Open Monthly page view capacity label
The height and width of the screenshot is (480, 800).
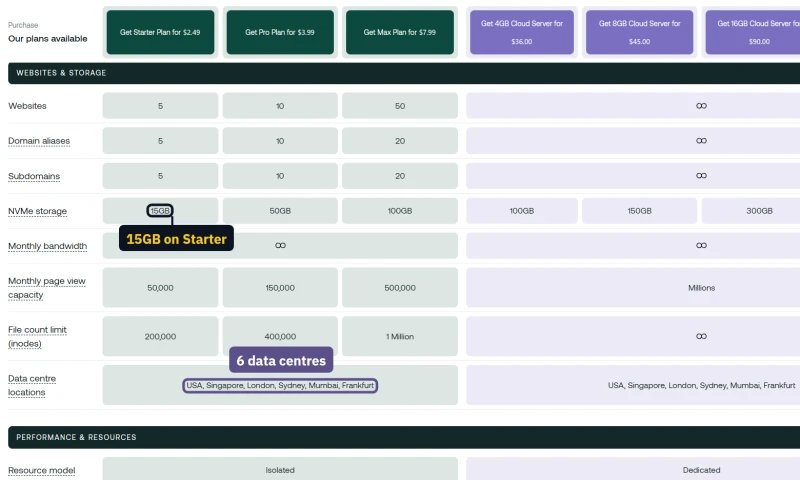(x=46, y=288)
